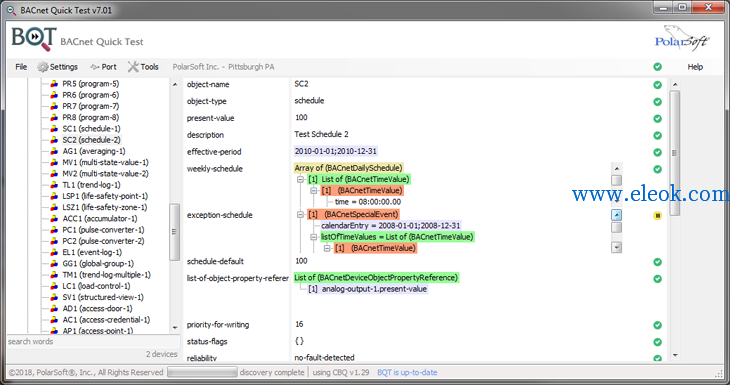Select SV1 (structured-view-1) object
This screenshot has height=385, width=730.
[x=103, y=297]
